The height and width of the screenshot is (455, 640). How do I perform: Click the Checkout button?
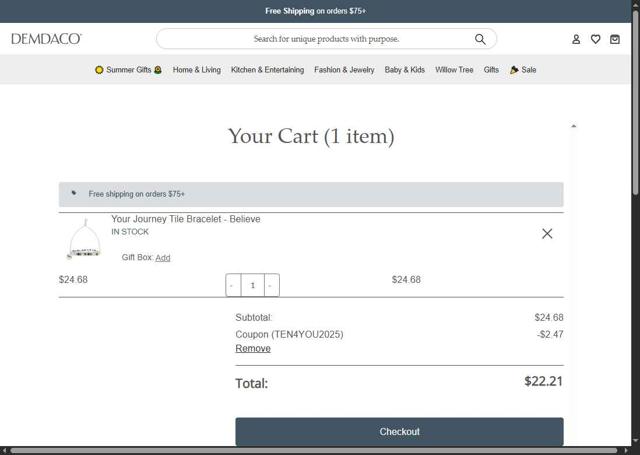click(x=399, y=431)
